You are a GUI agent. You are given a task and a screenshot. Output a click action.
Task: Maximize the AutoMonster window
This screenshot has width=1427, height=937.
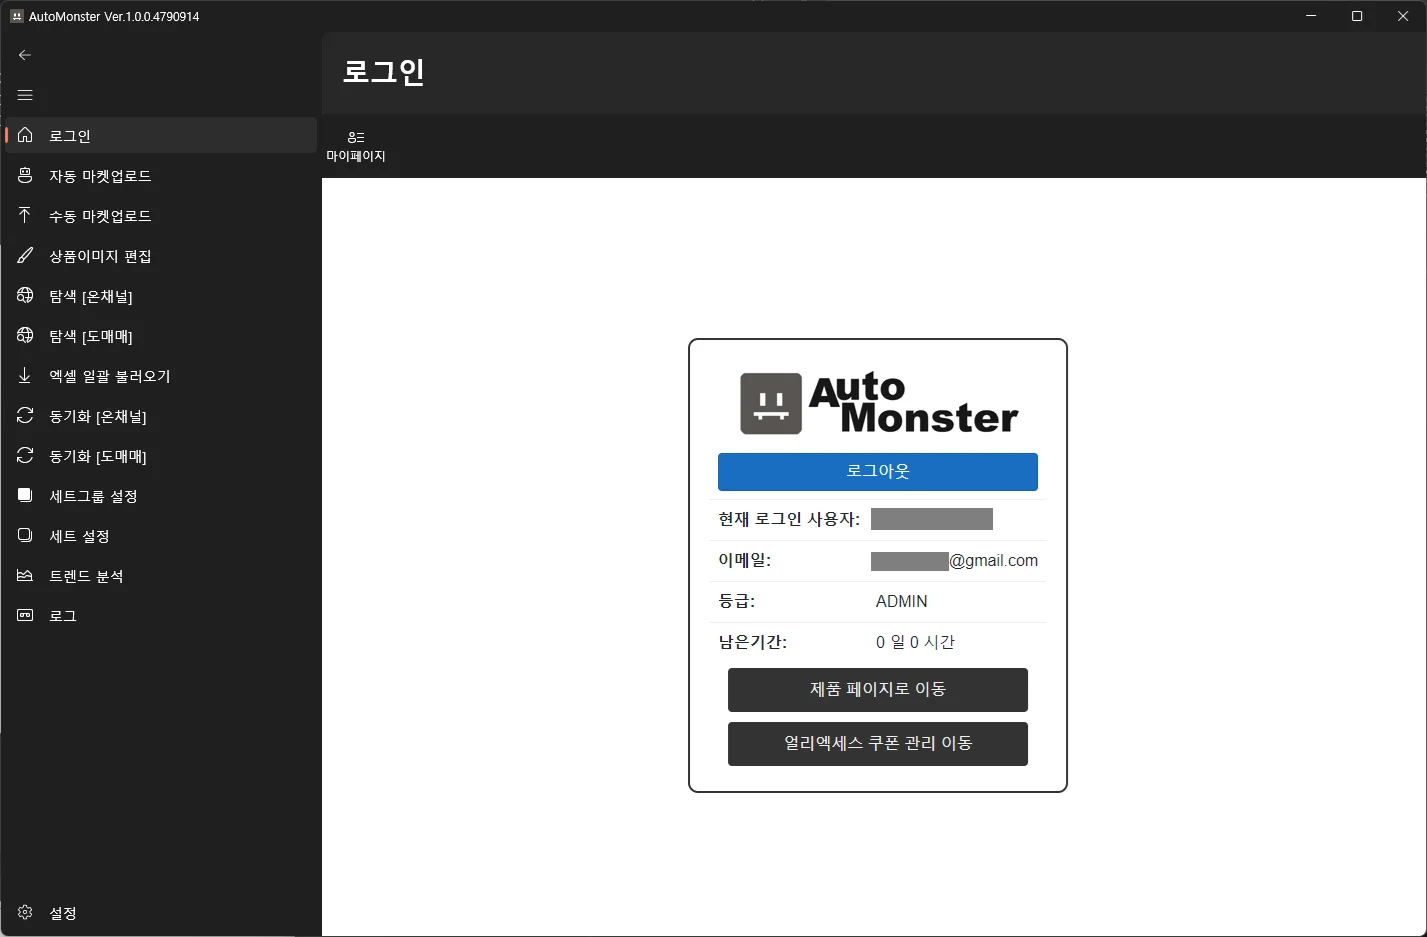(x=1357, y=16)
